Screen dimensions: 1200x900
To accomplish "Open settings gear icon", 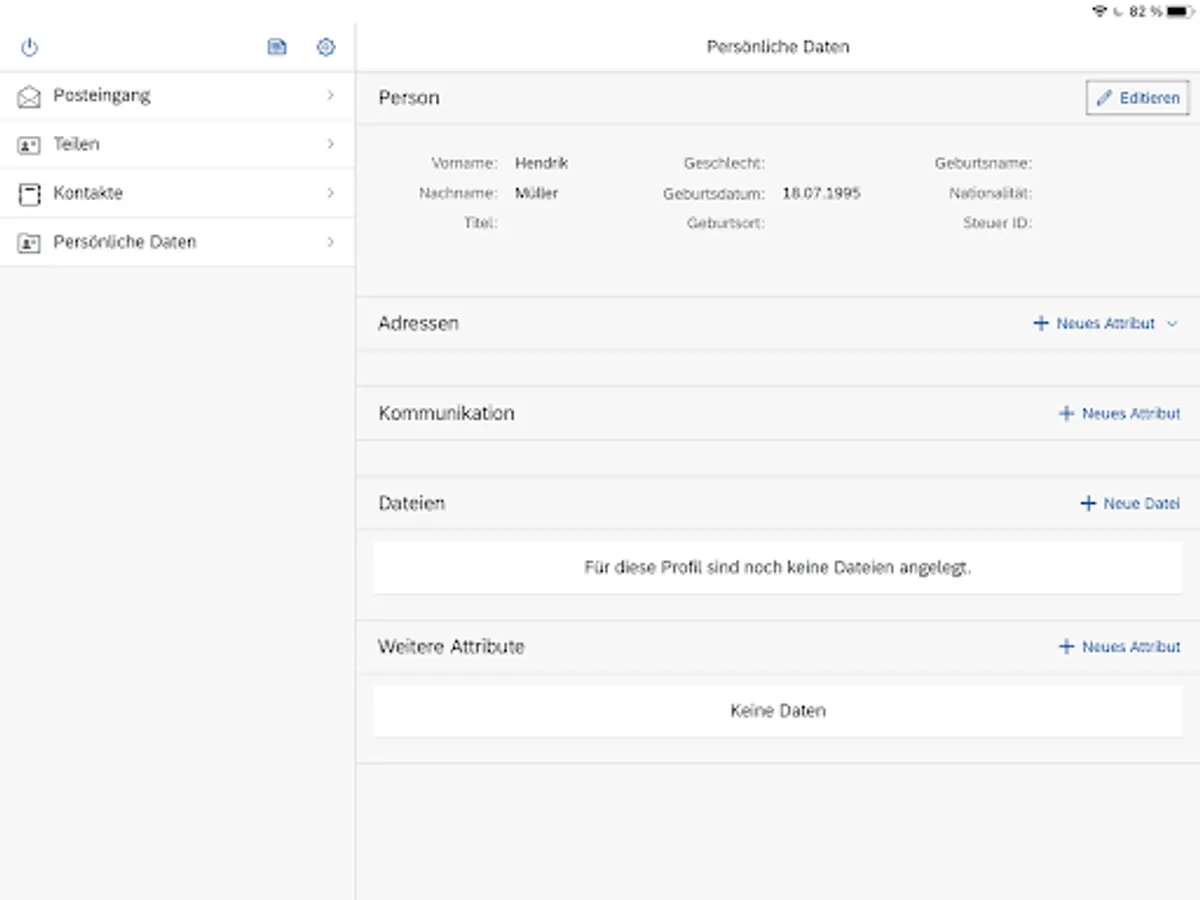I will coord(326,47).
